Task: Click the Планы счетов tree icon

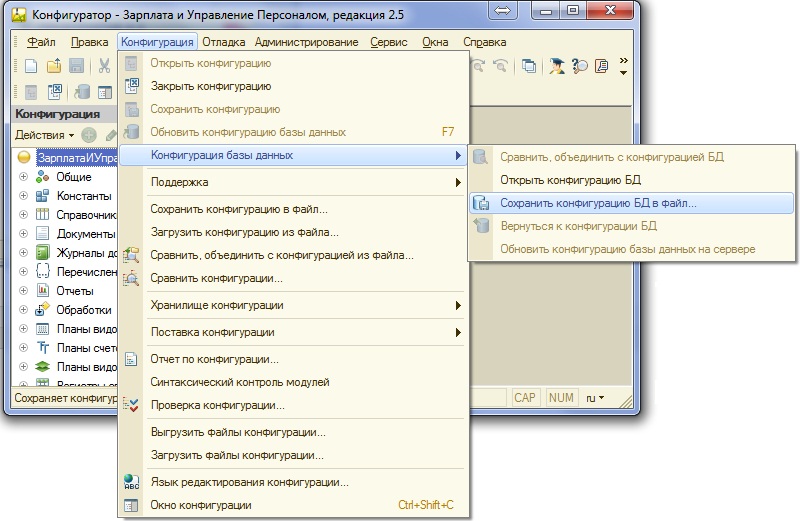Action: pos(42,348)
